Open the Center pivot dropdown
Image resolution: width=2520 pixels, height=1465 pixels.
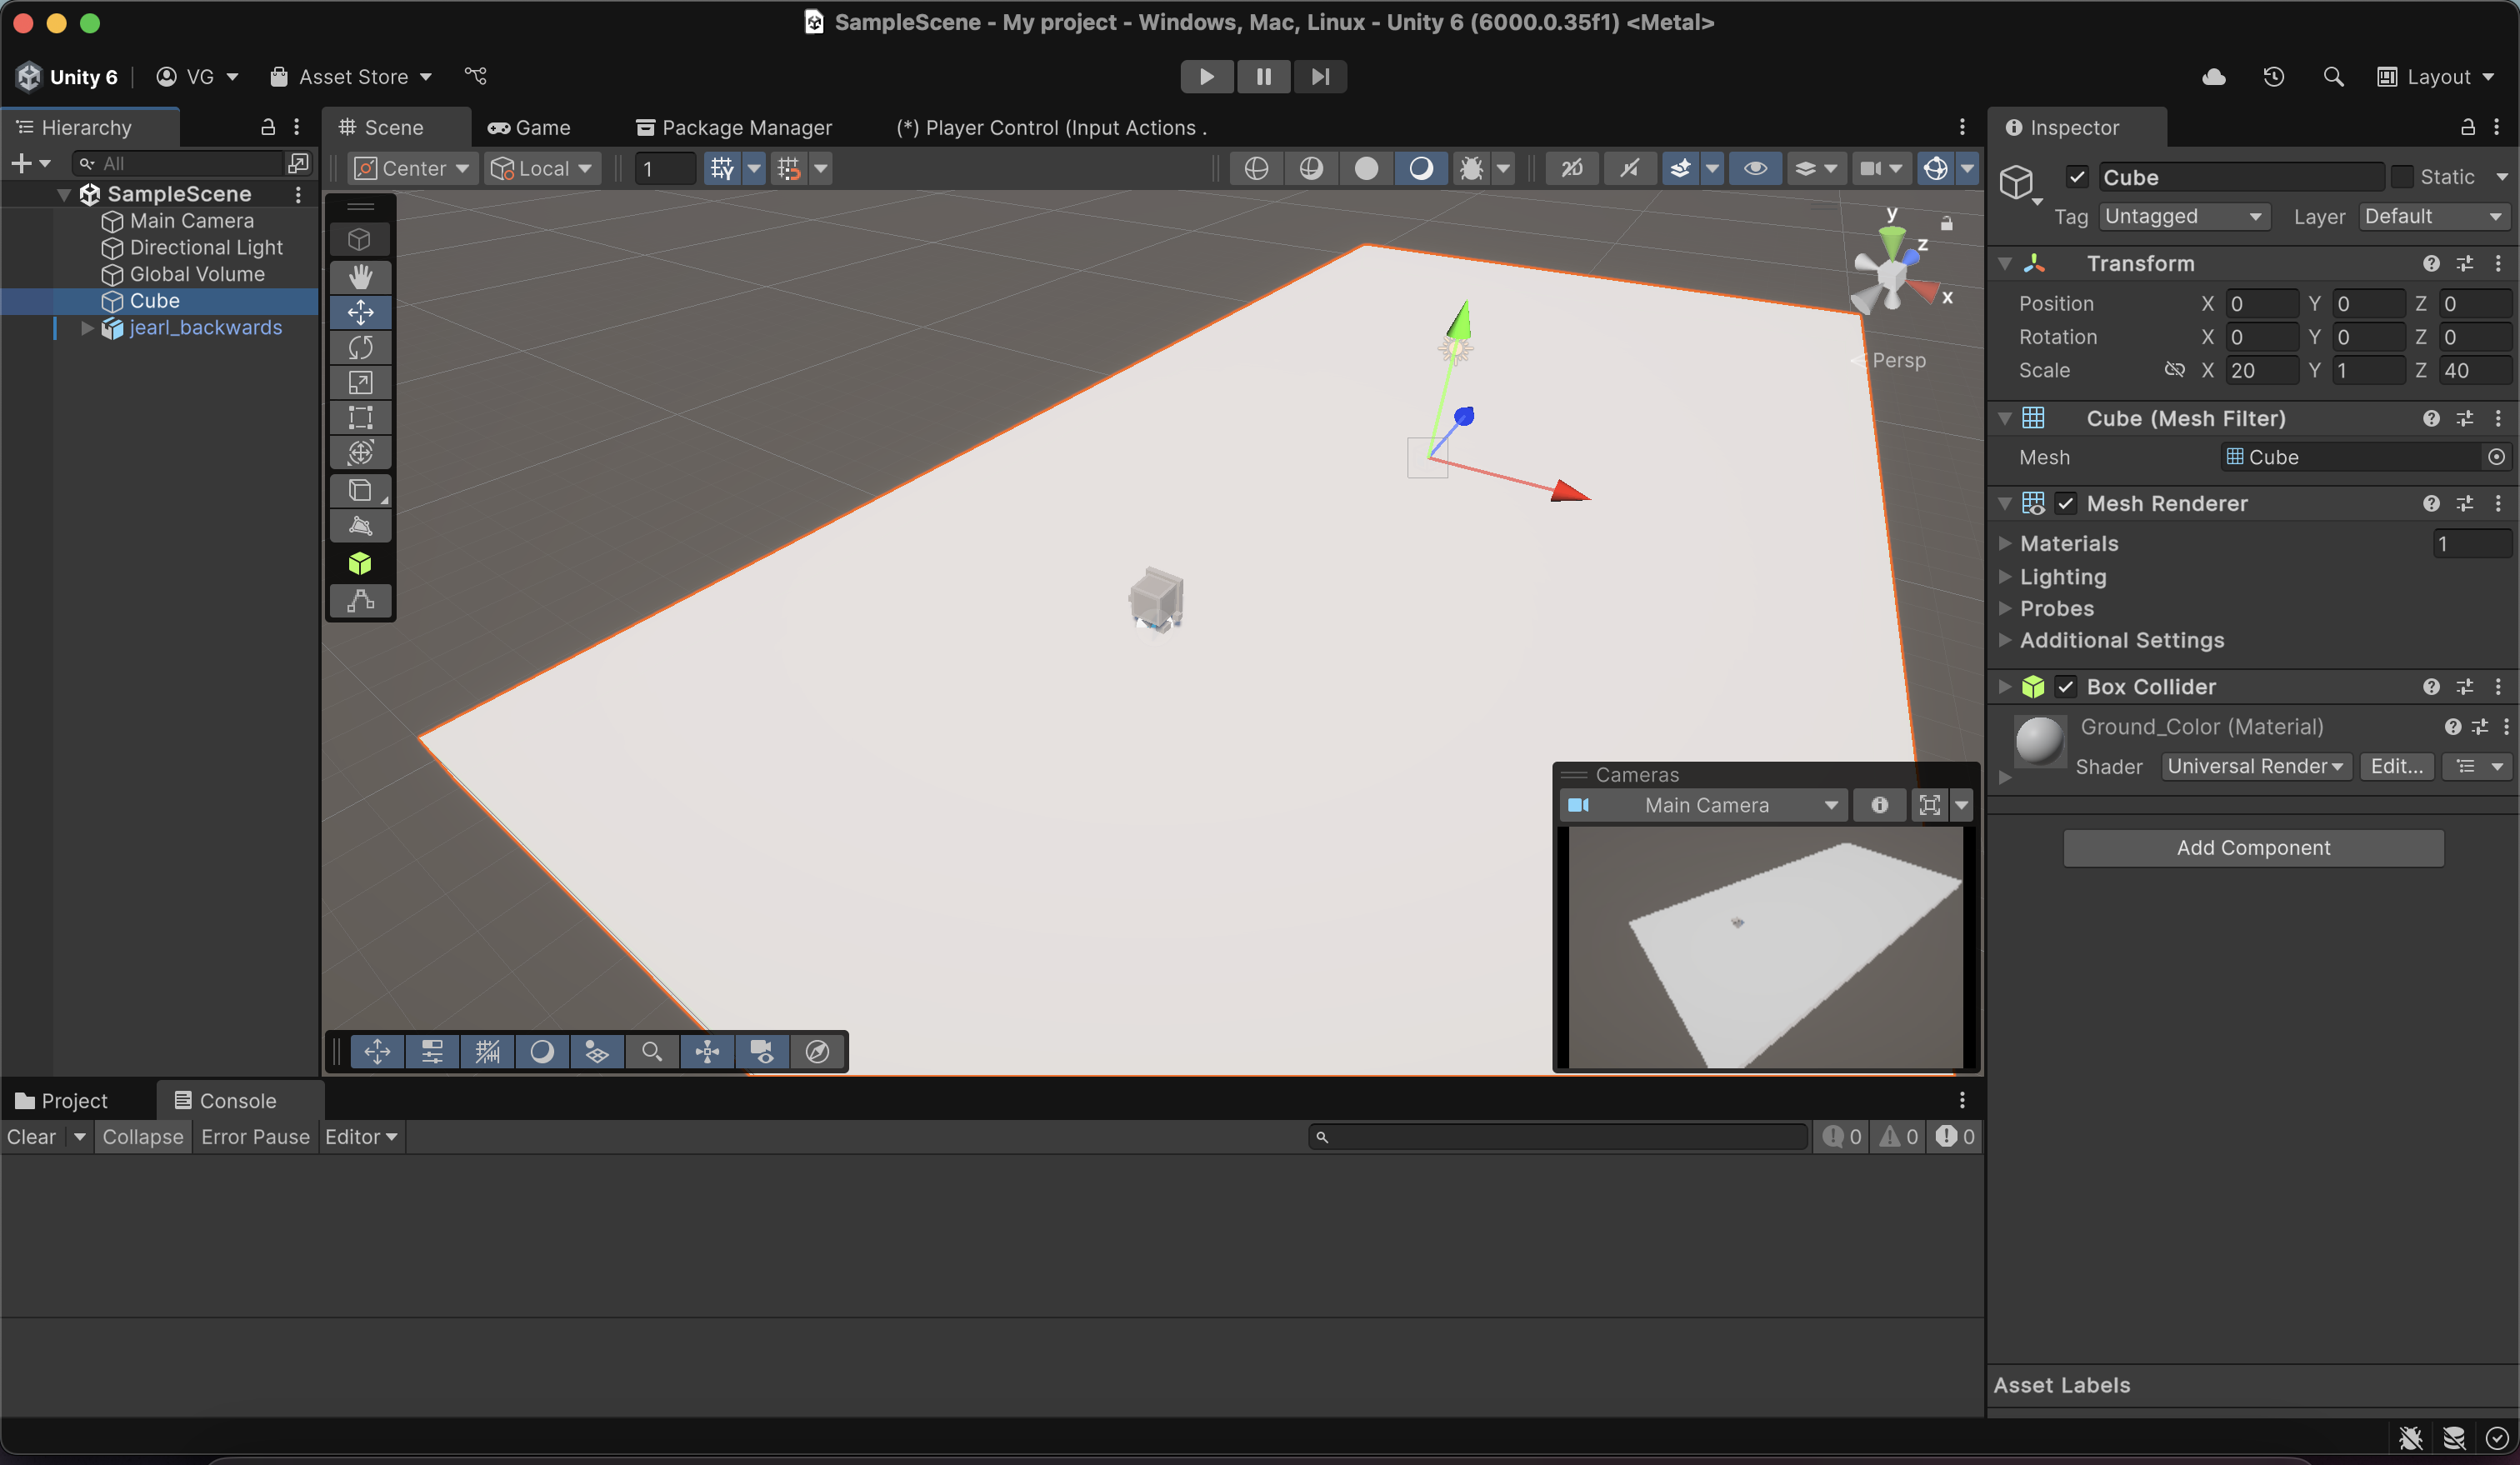pyautogui.click(x=412, y=168)
